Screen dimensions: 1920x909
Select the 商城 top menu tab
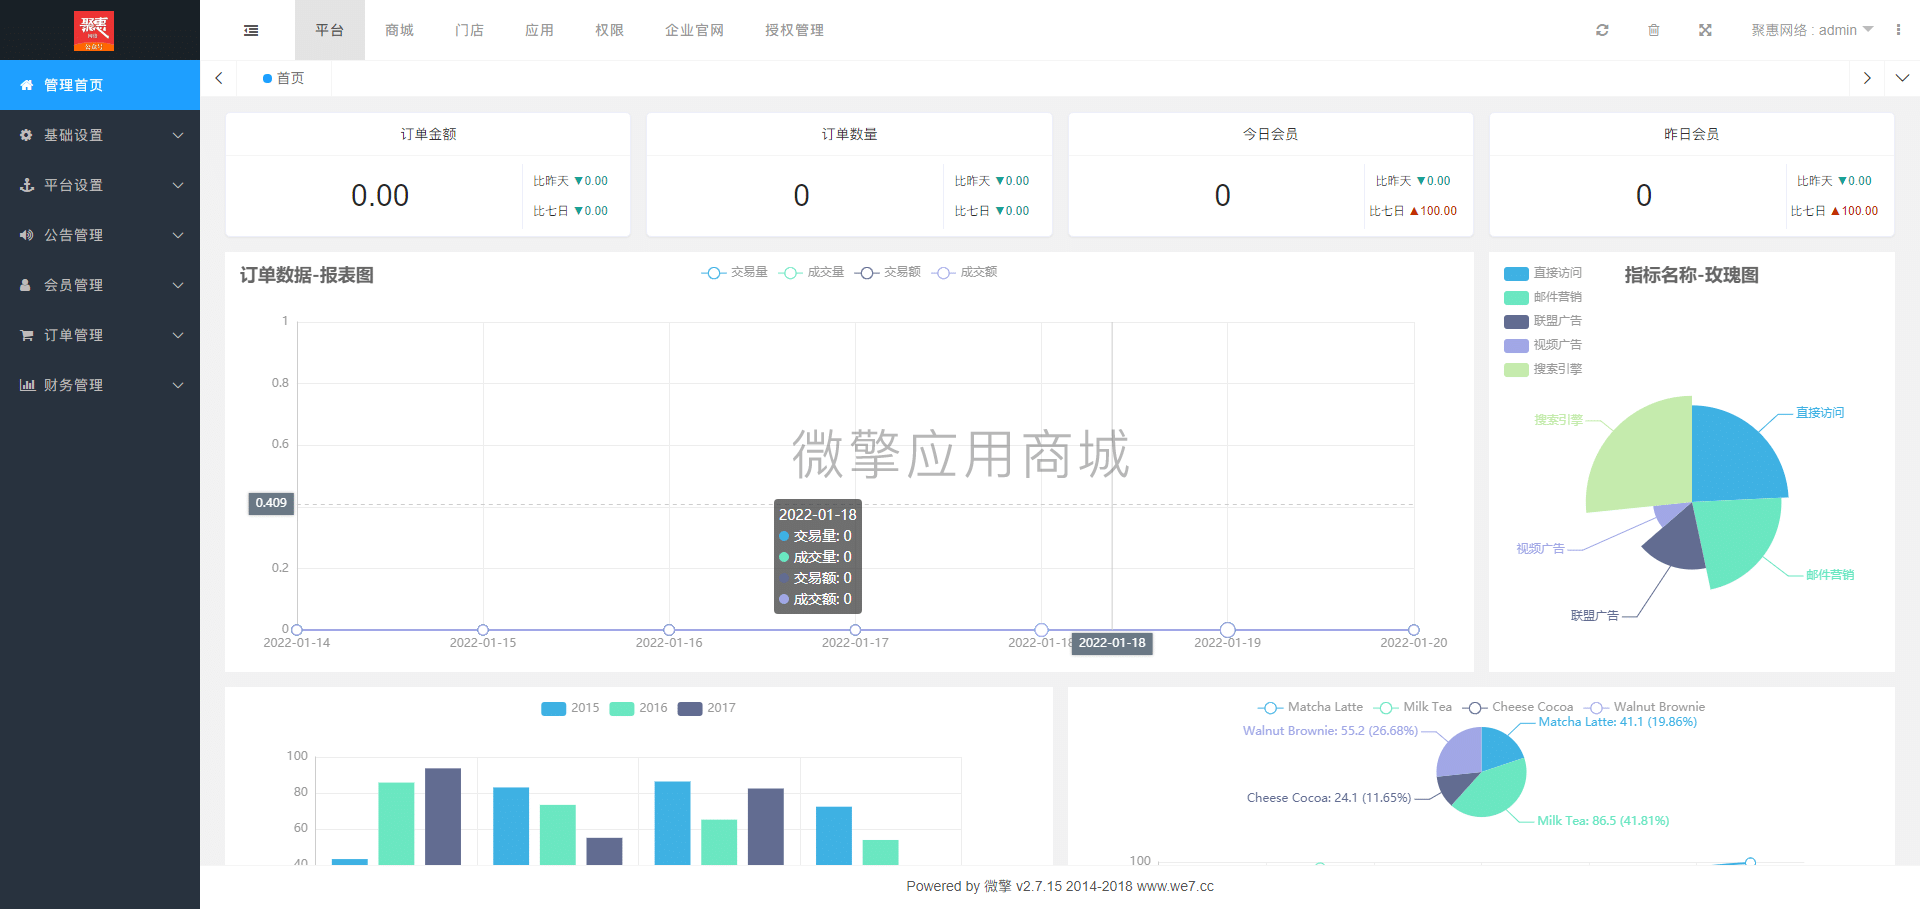[400, 30]
